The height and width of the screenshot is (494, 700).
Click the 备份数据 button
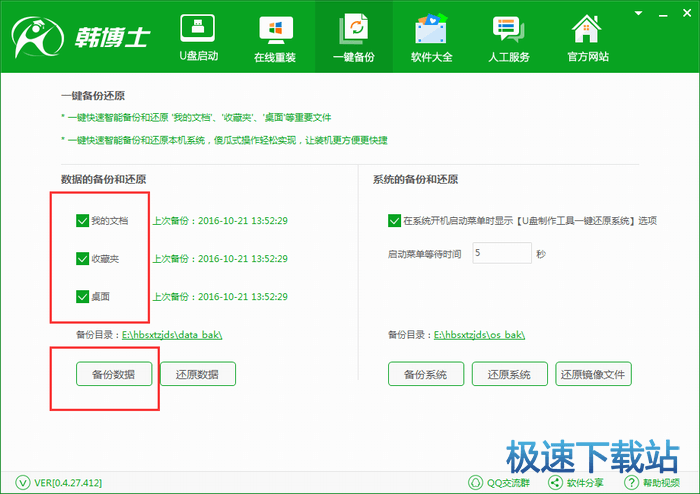pos(115,374)
